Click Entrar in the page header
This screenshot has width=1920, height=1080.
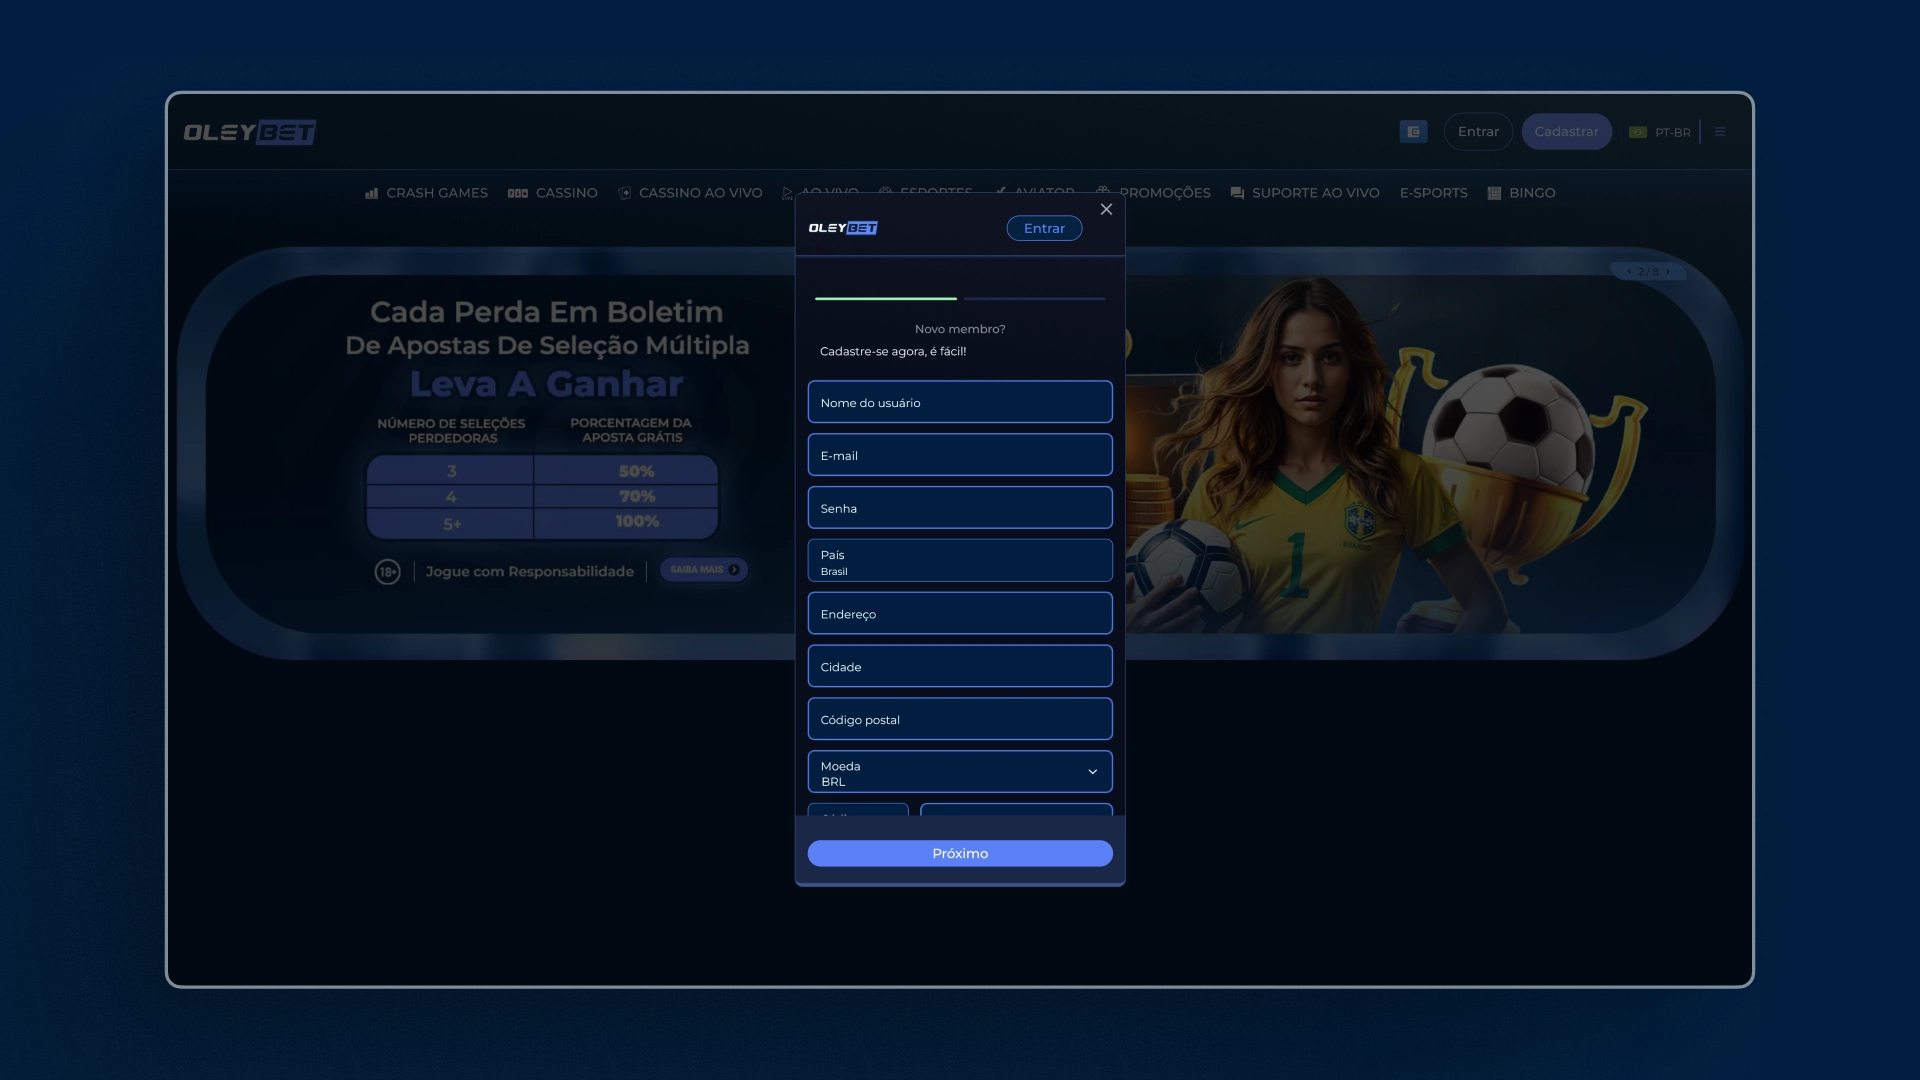coord(1478,131)
